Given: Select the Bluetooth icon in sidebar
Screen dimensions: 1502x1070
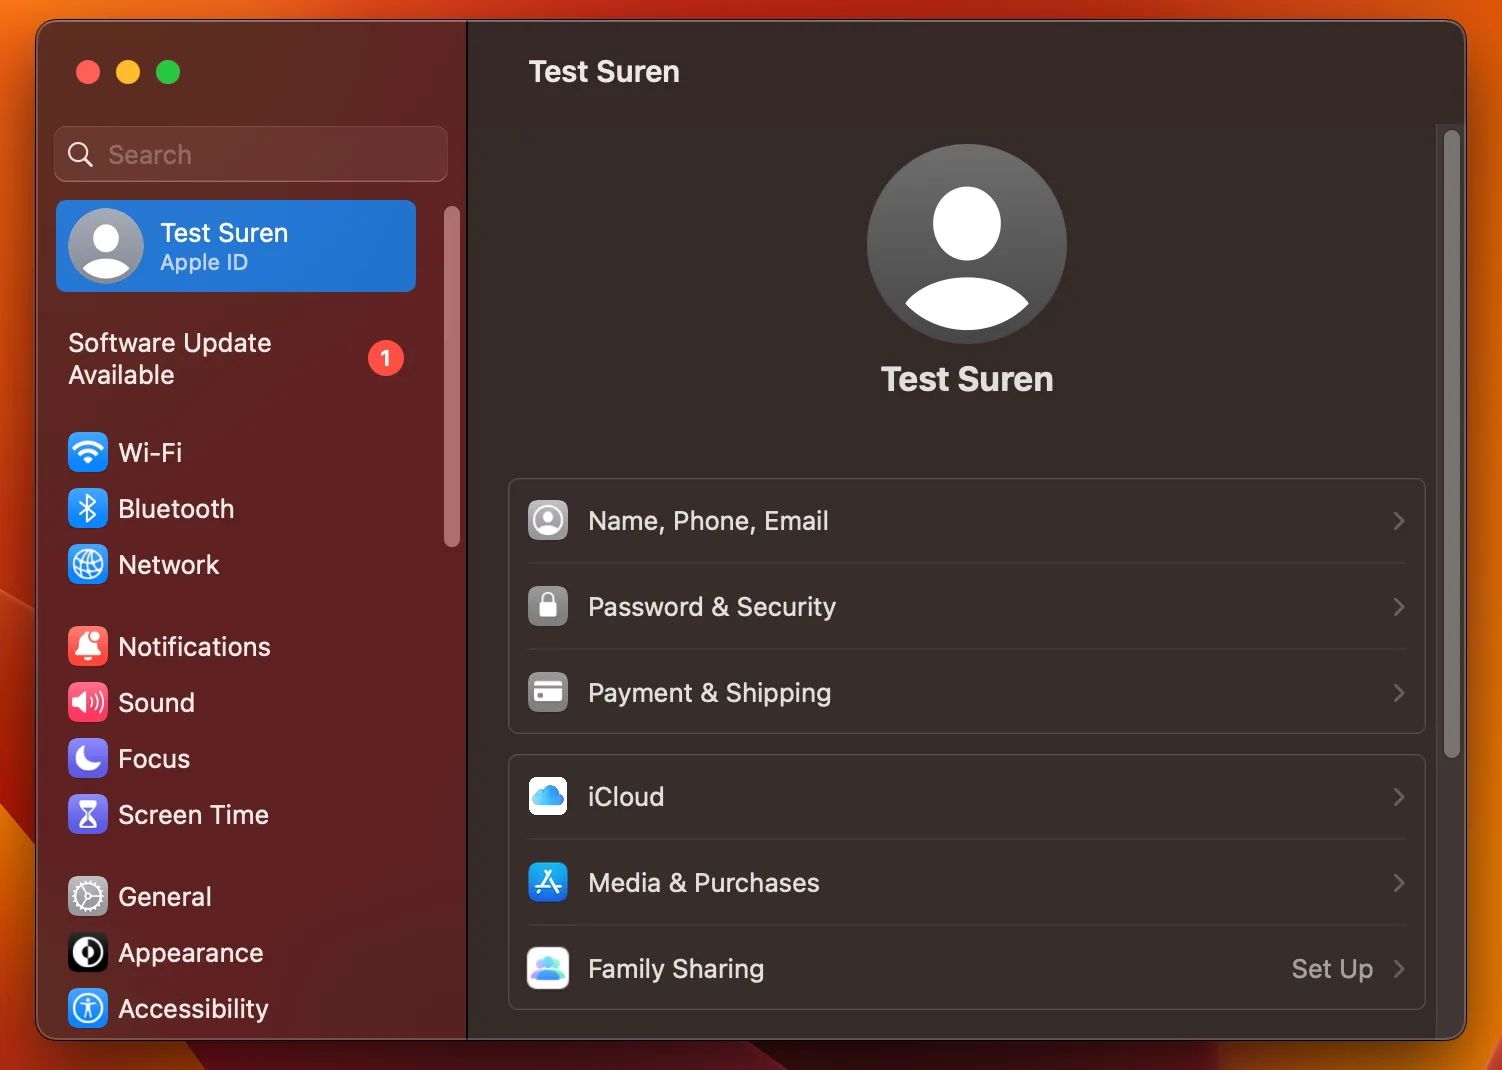Looking at the screenshot, I should pyautogui.click(x=88, y=508).
